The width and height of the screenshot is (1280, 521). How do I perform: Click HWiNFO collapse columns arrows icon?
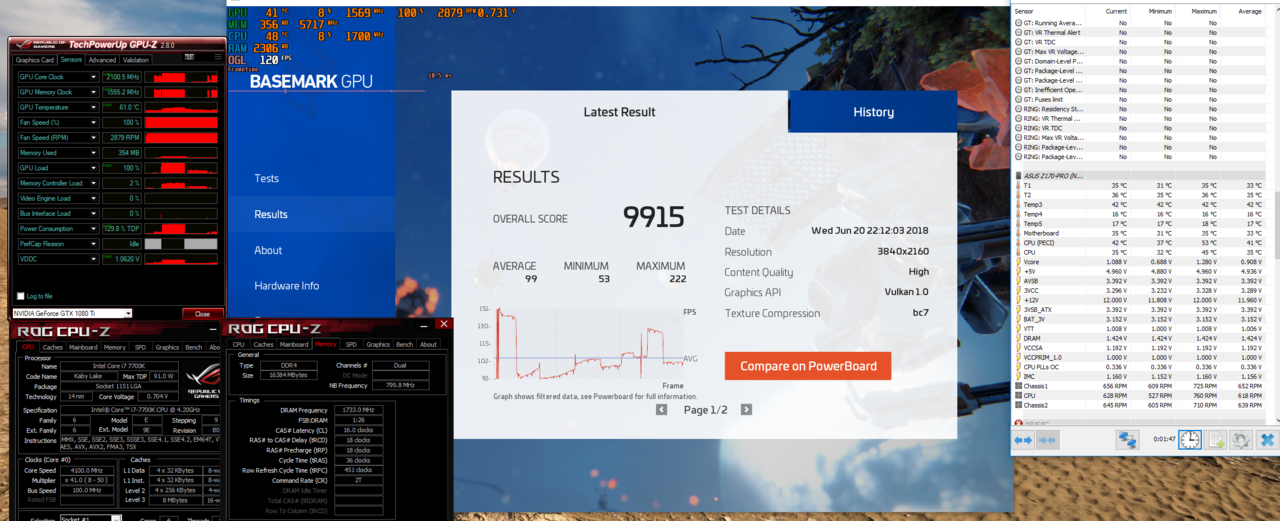(1046, 440)
